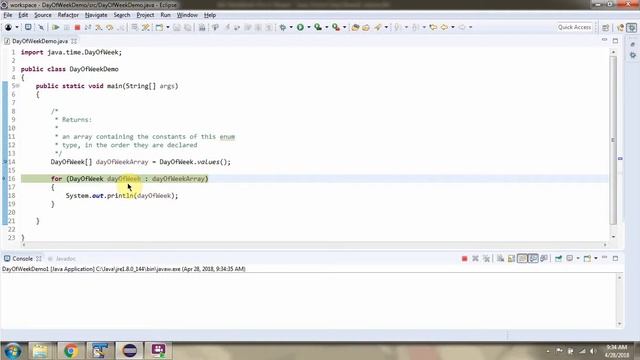The width and height of the screenshot is (640, 360).
Task: Click the Open Type icon
Action: (355, 27)
